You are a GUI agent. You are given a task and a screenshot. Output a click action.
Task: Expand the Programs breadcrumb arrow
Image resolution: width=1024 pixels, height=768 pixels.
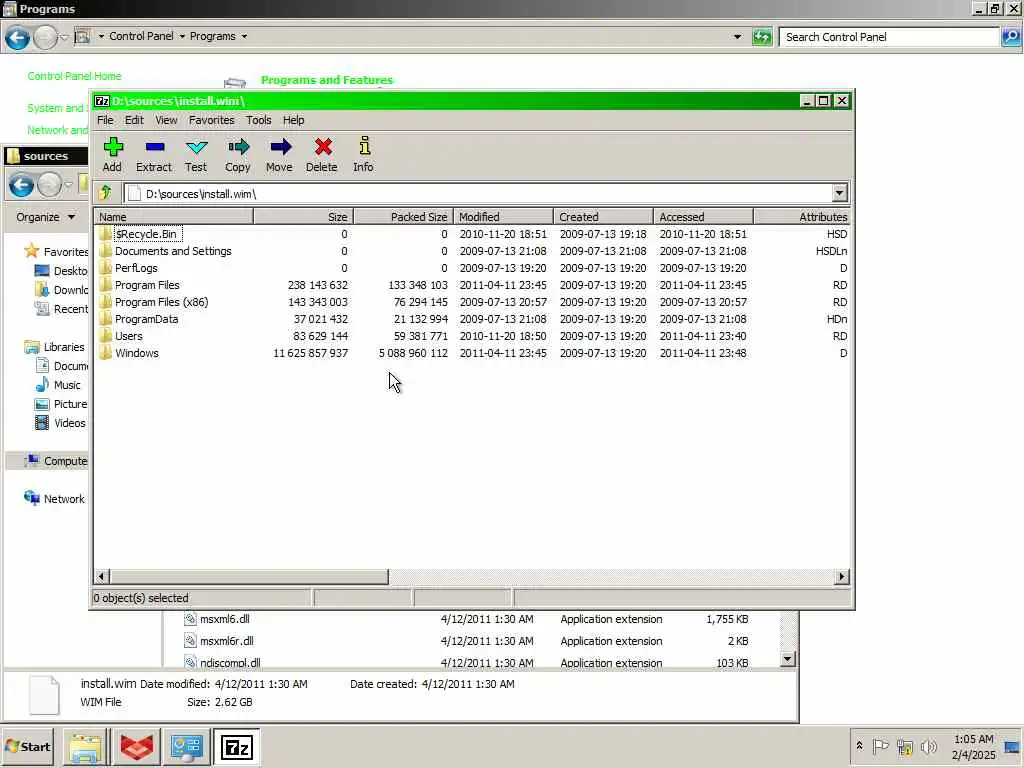[x=244, y=37]
